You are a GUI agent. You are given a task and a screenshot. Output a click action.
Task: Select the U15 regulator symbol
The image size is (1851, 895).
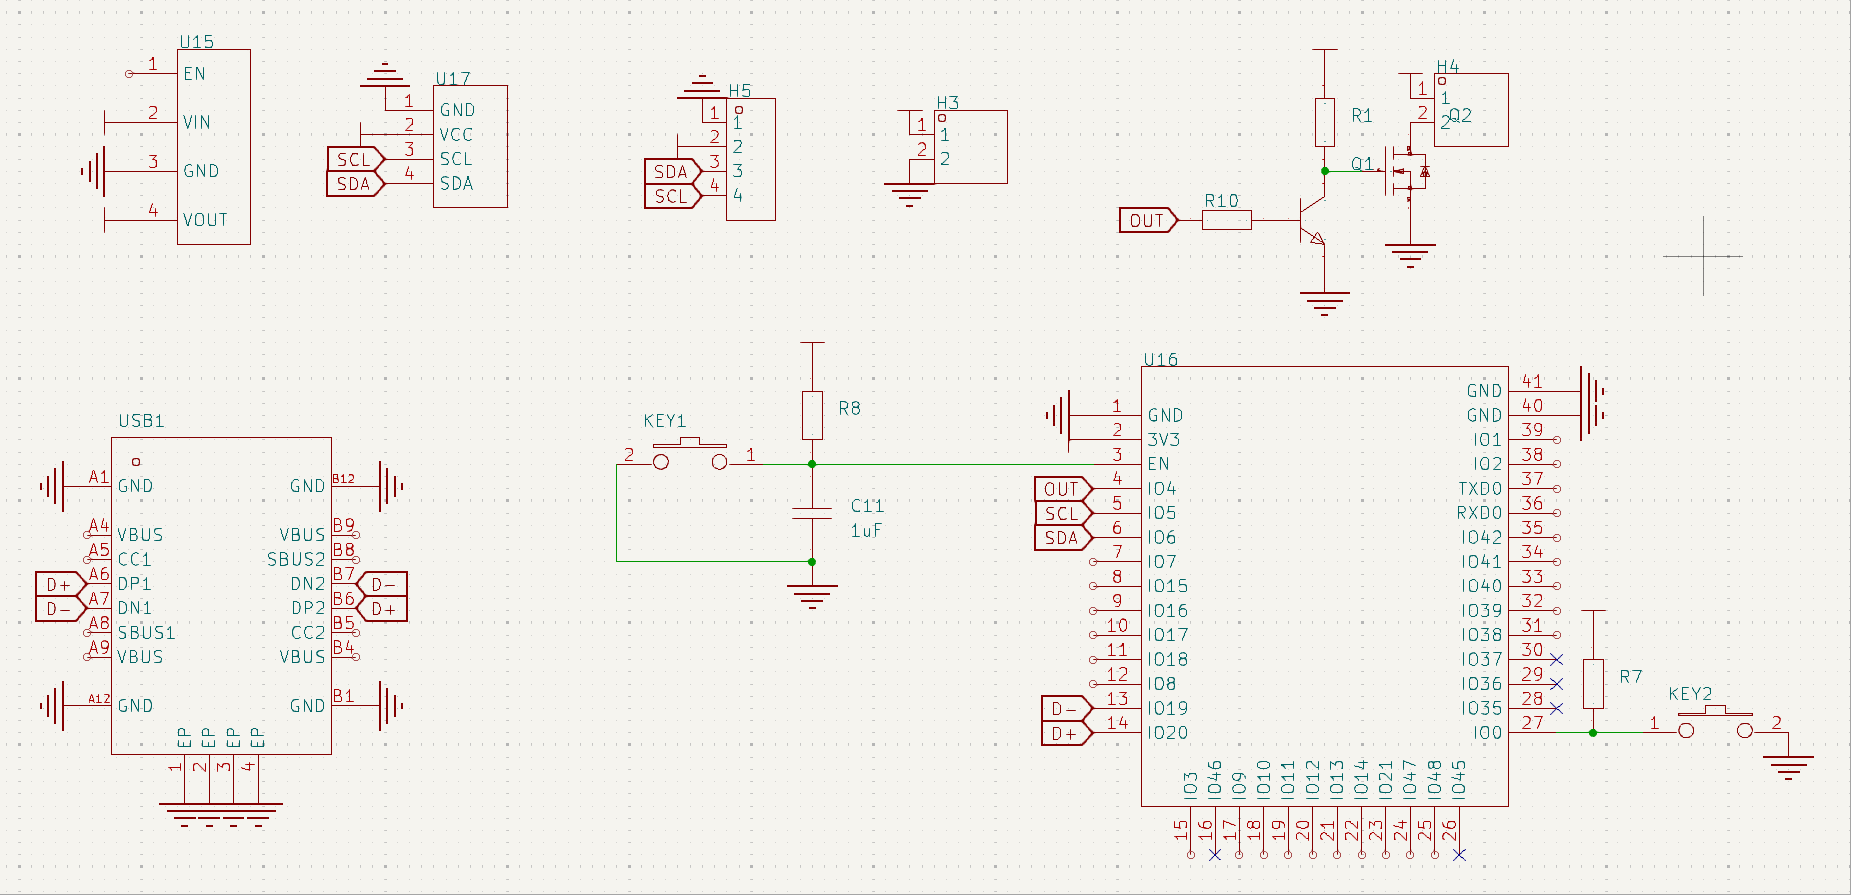[214, 147]
